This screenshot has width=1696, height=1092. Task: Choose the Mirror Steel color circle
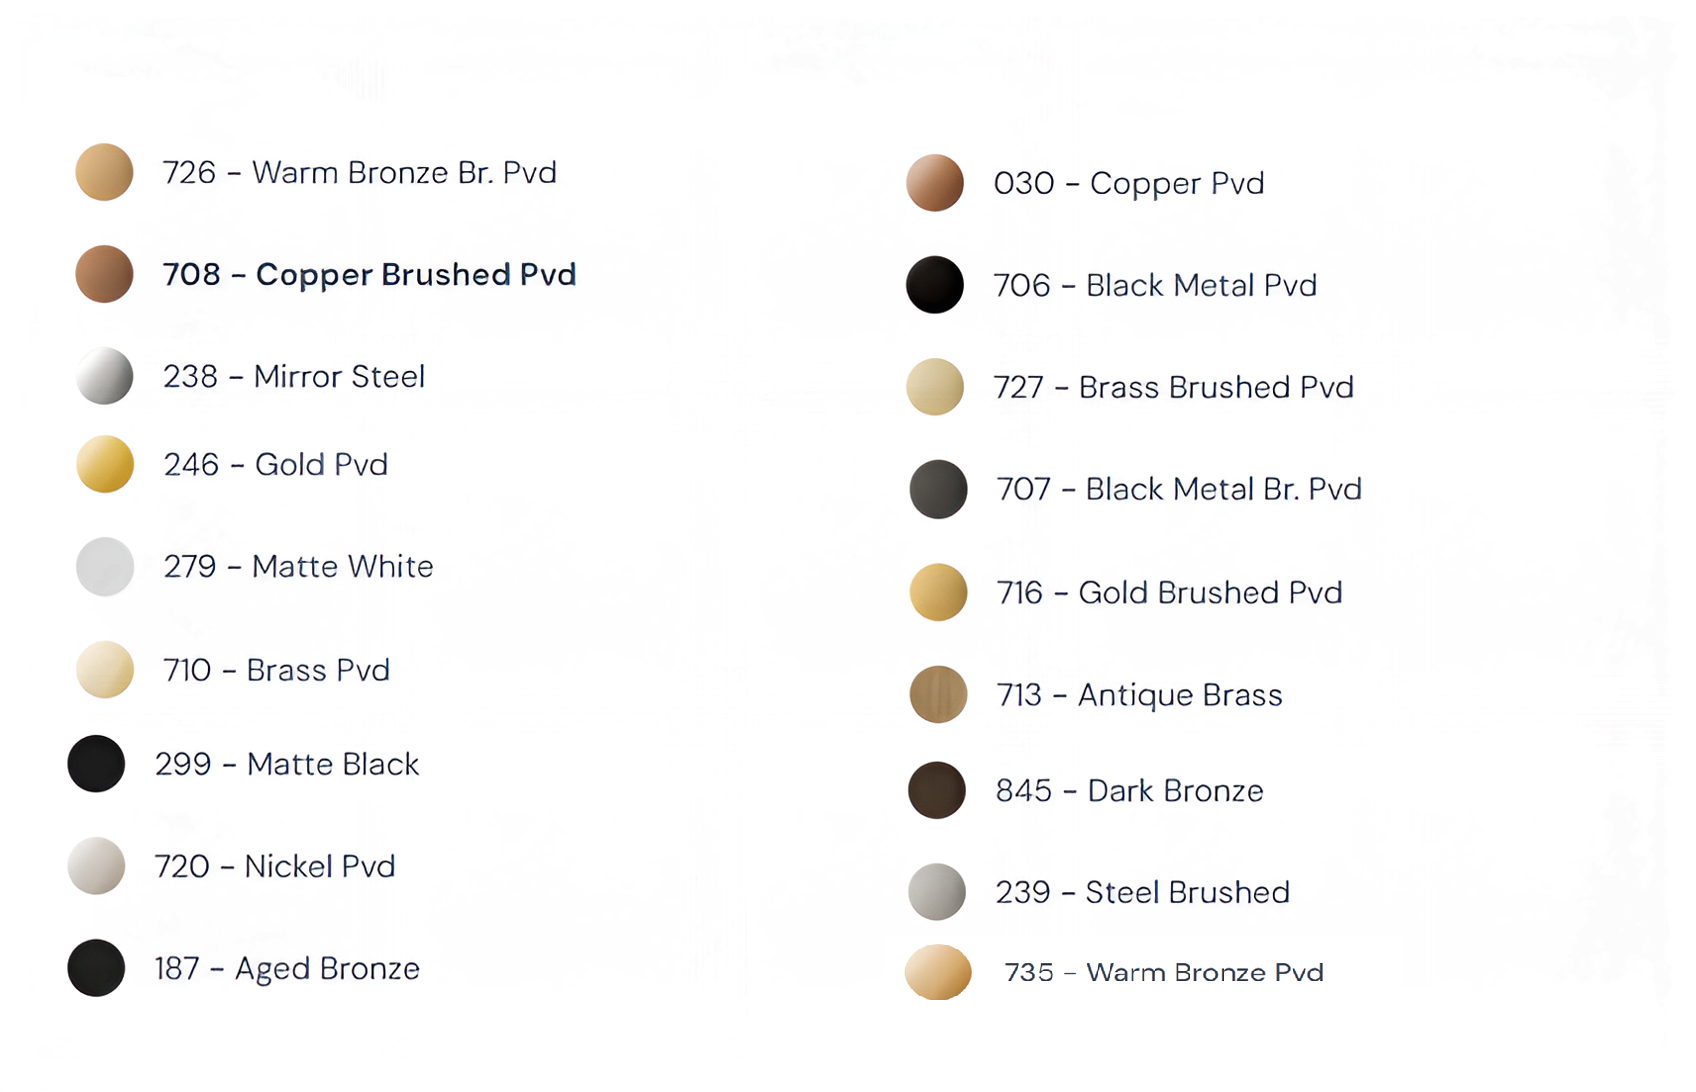tap(105, 376)
